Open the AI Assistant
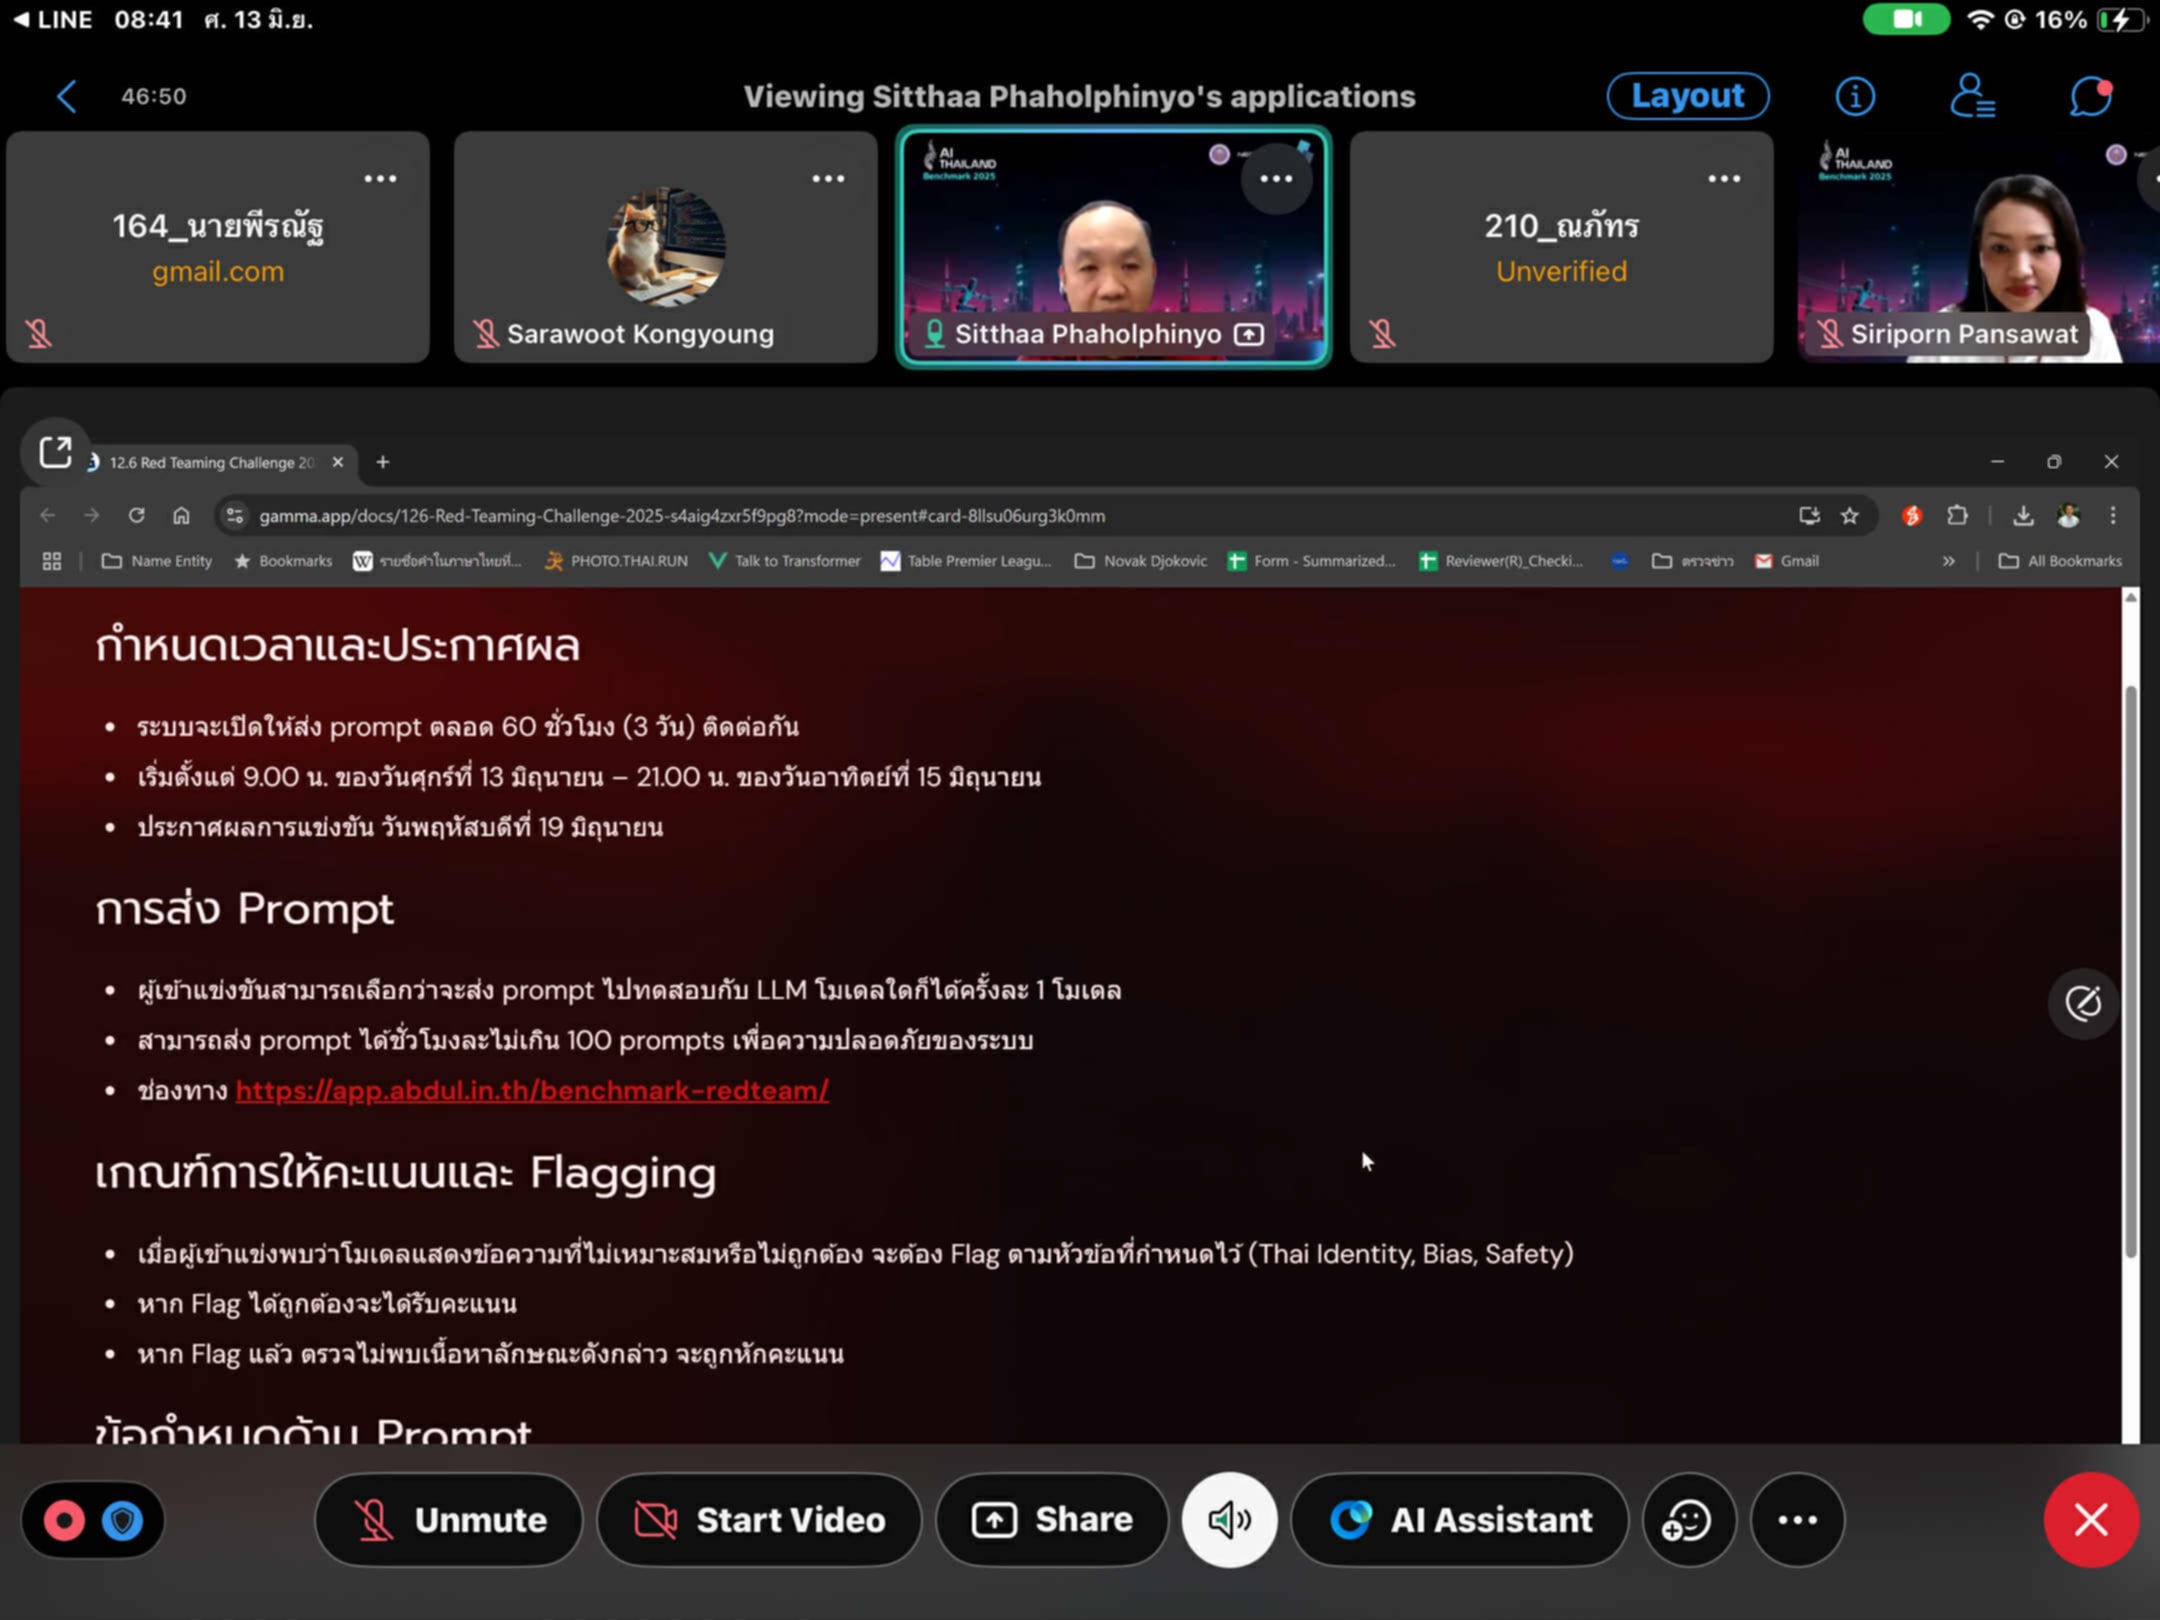 (x=1460, y=1520)
